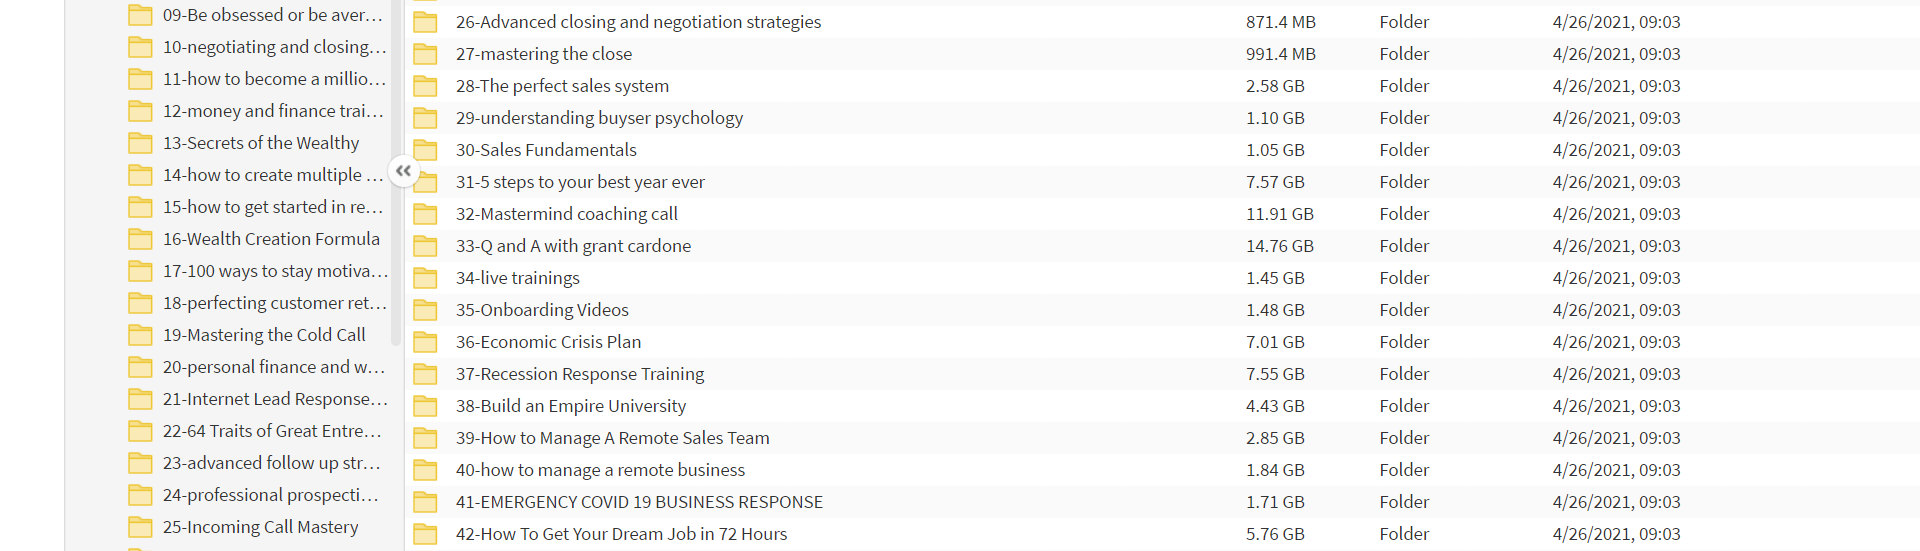The width and height of the screenshot is (1920, 551).
Task: Open 41-EMERGENCY COVID 19 BUSINESS RESPONSE folder
Action: point(639,502)
